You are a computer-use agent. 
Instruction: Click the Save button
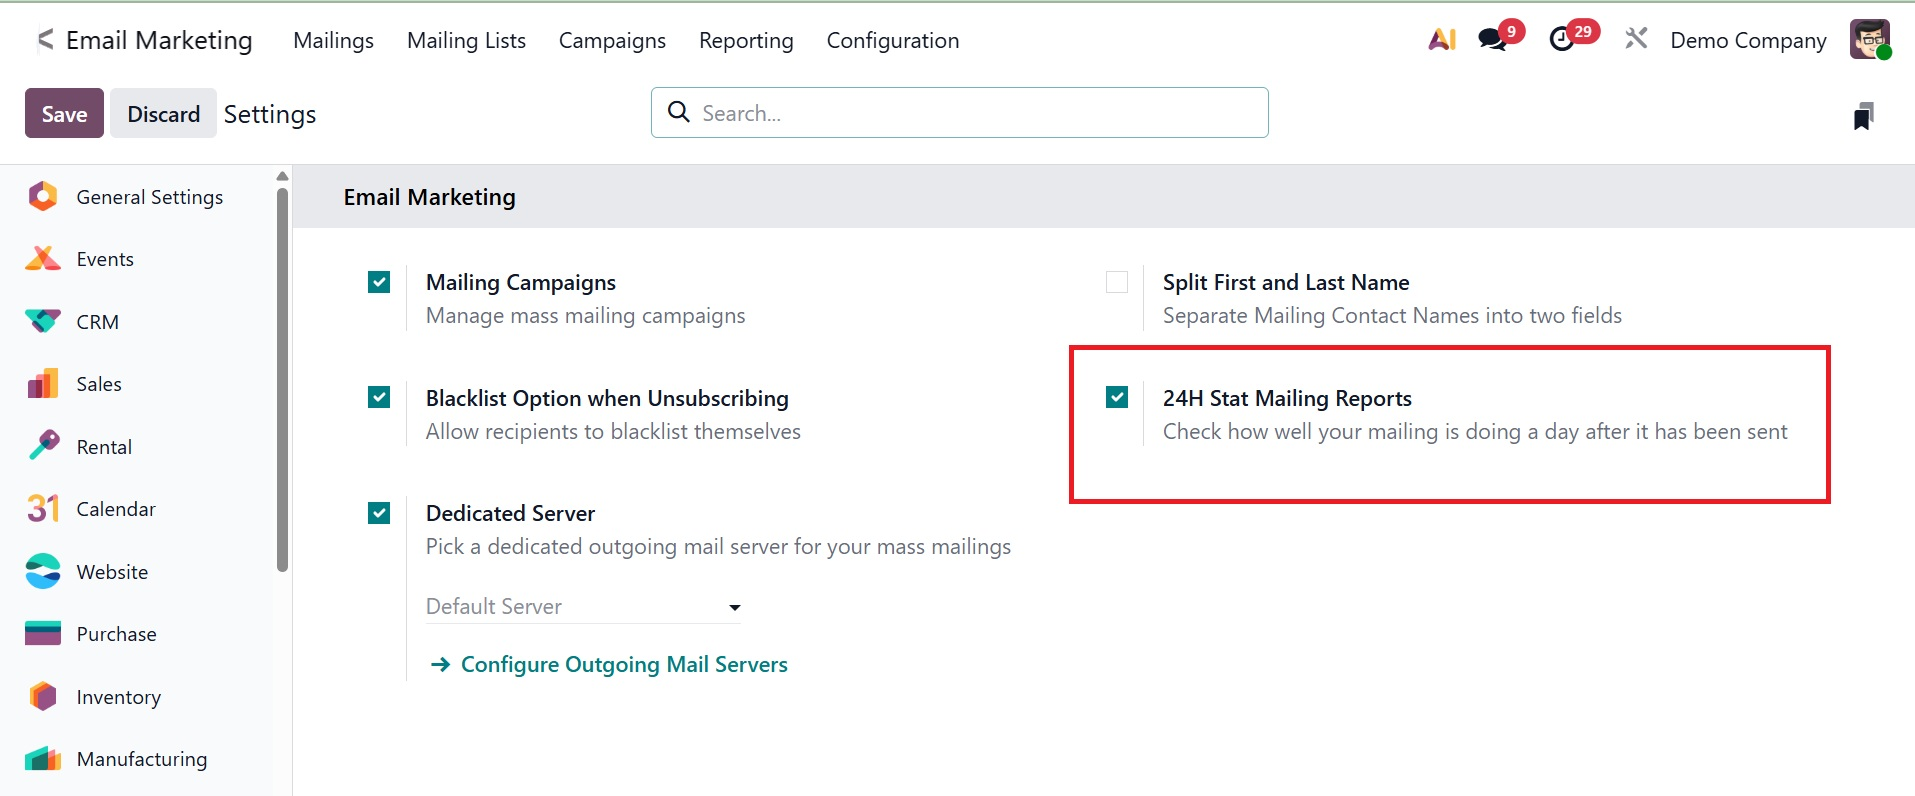click(x=64, y=114)
